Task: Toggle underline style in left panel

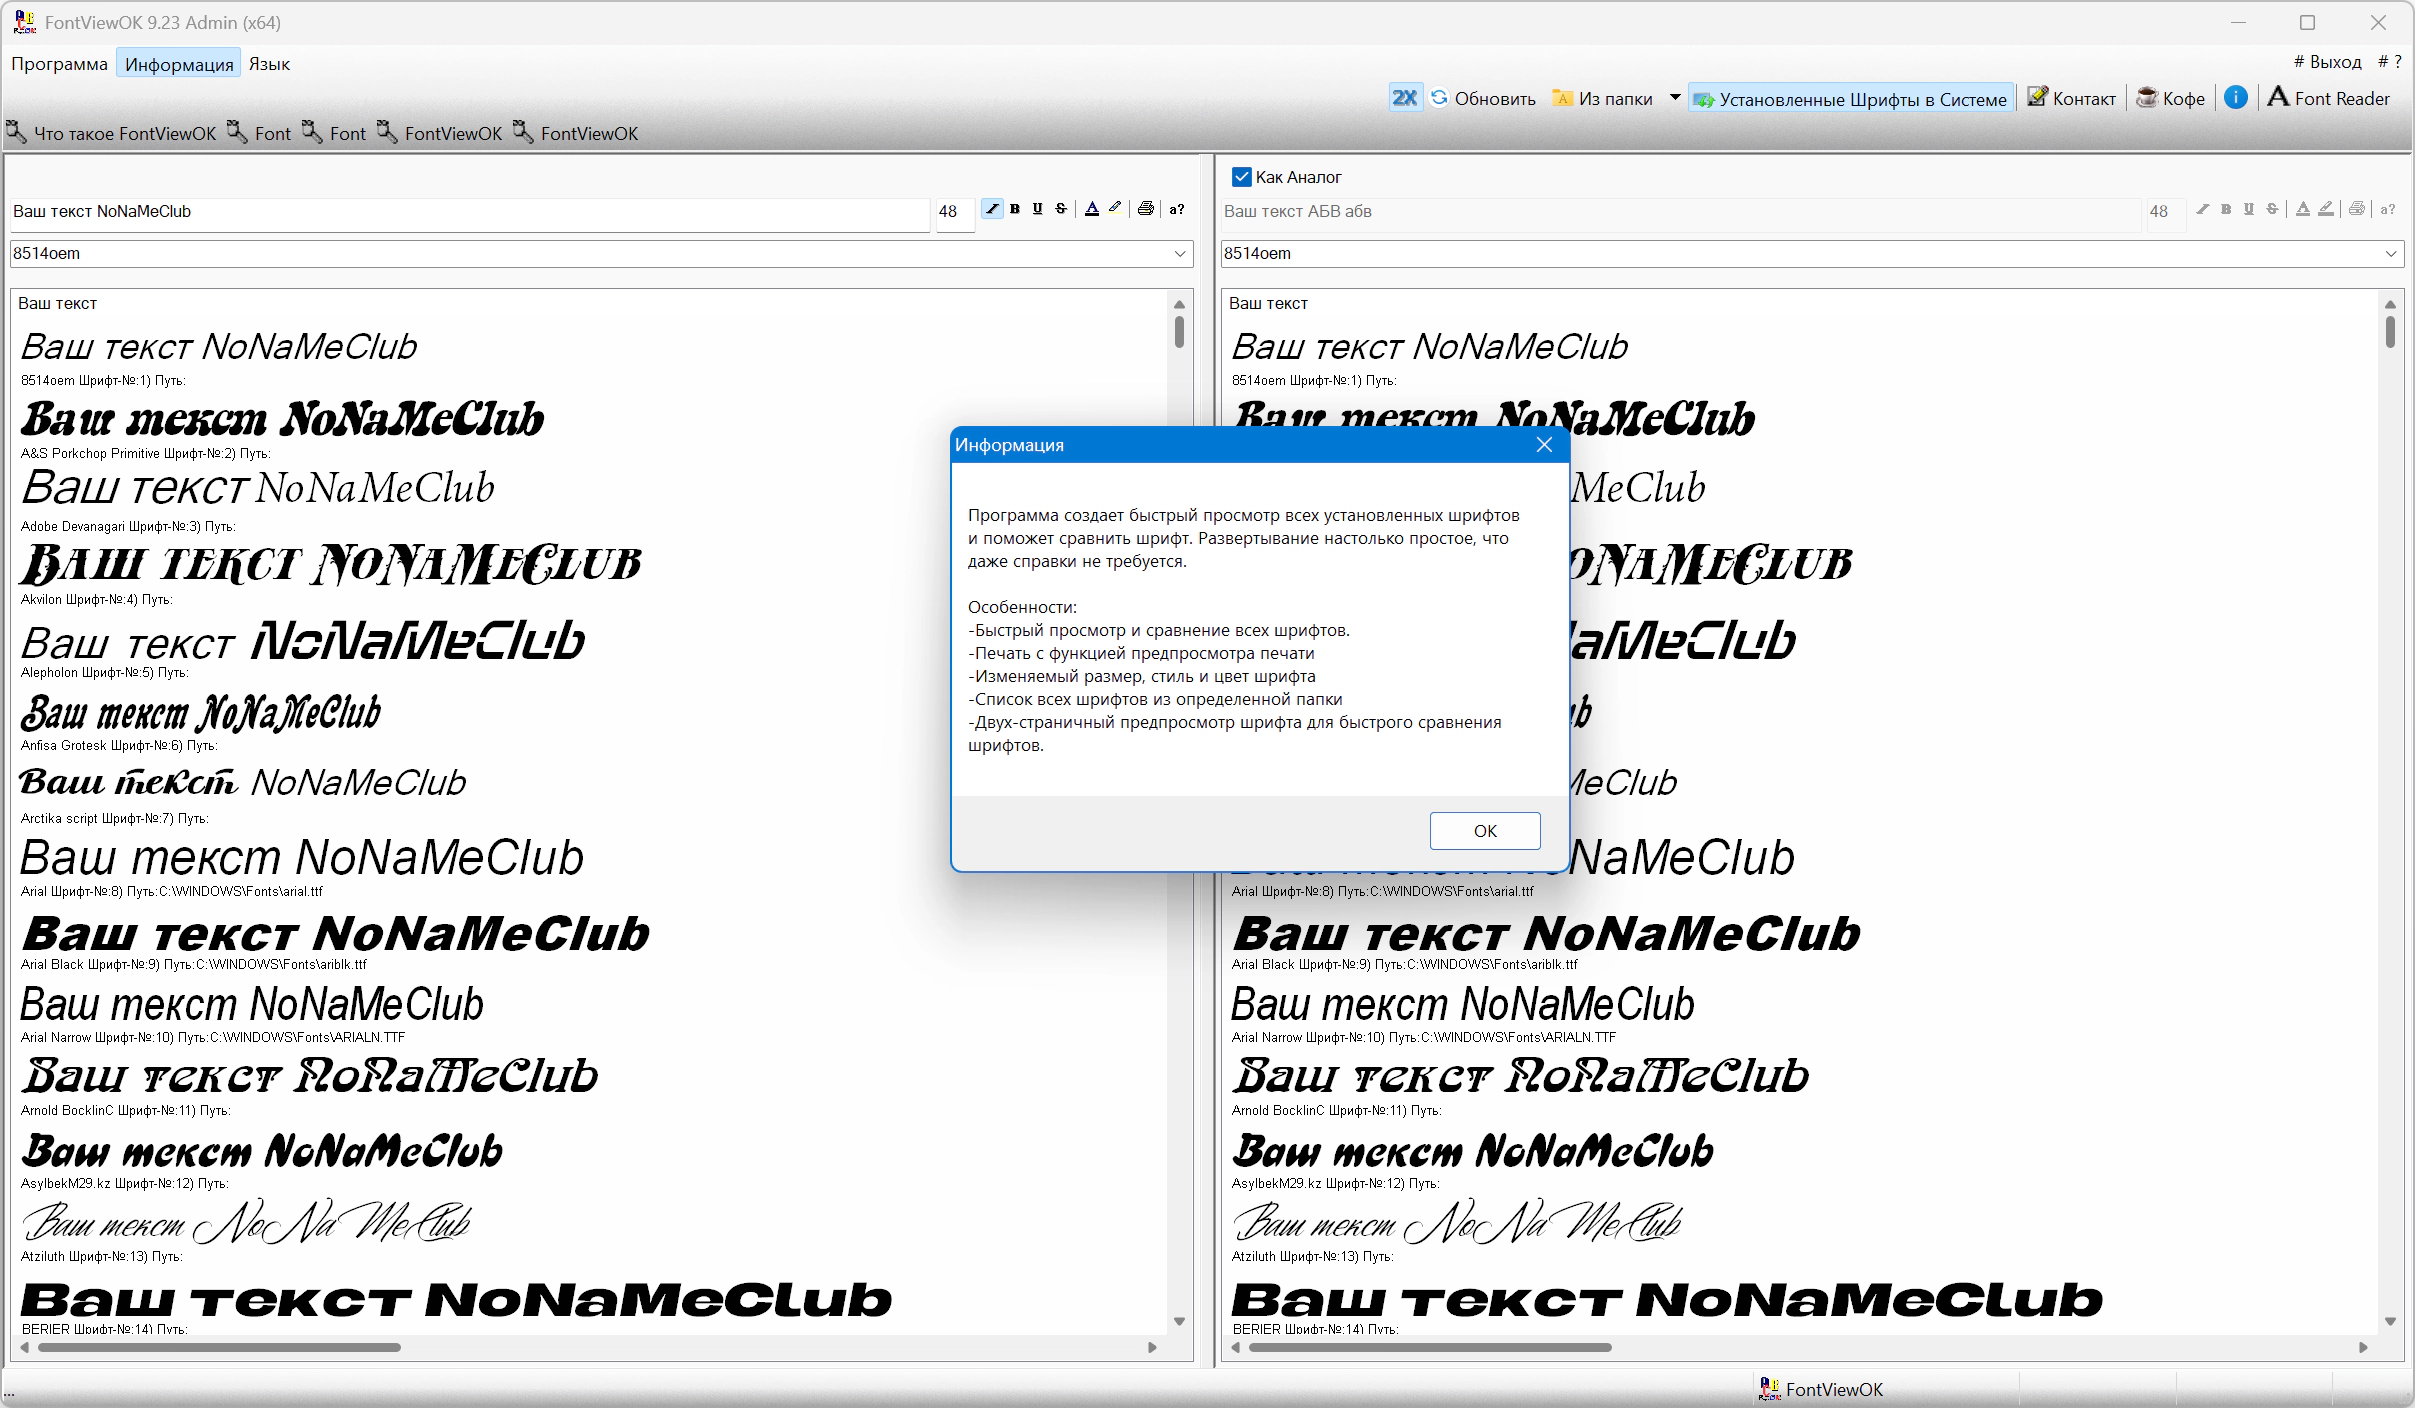Action: 1038,209
